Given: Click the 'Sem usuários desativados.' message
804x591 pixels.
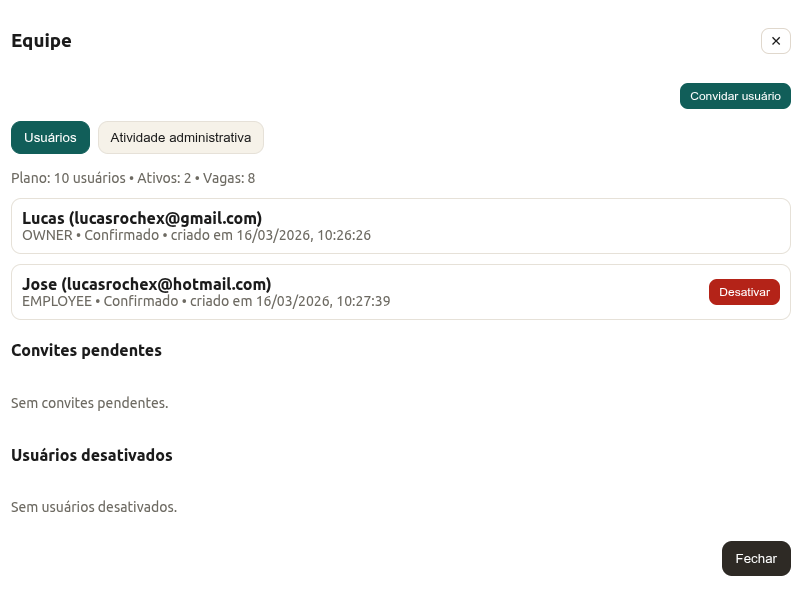Looking at the screenshot, I should pos(94,507).
